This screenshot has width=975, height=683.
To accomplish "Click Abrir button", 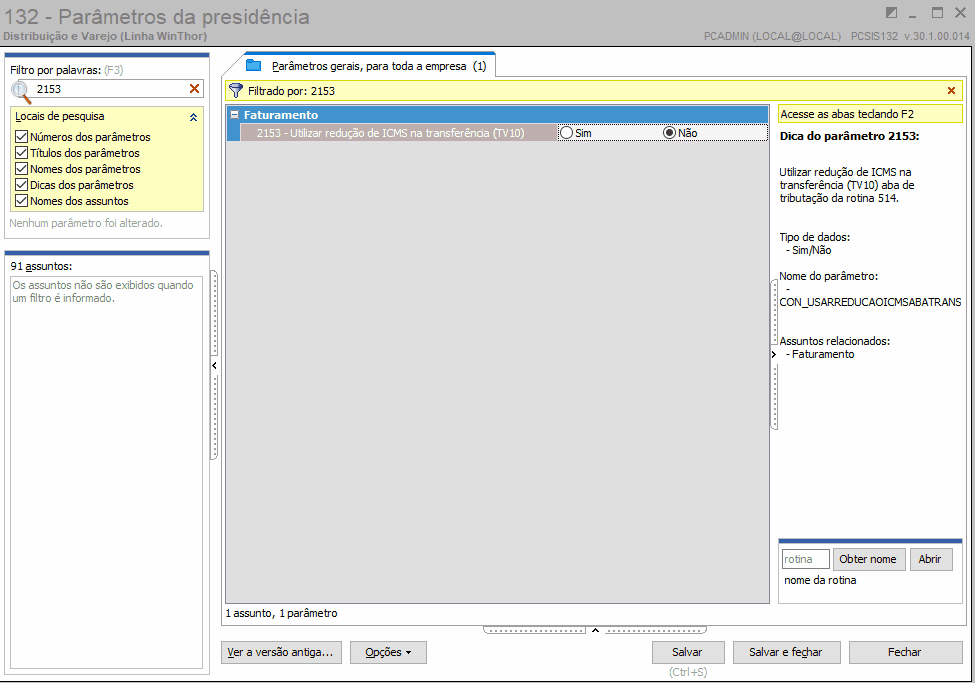I will coord(930,559).
